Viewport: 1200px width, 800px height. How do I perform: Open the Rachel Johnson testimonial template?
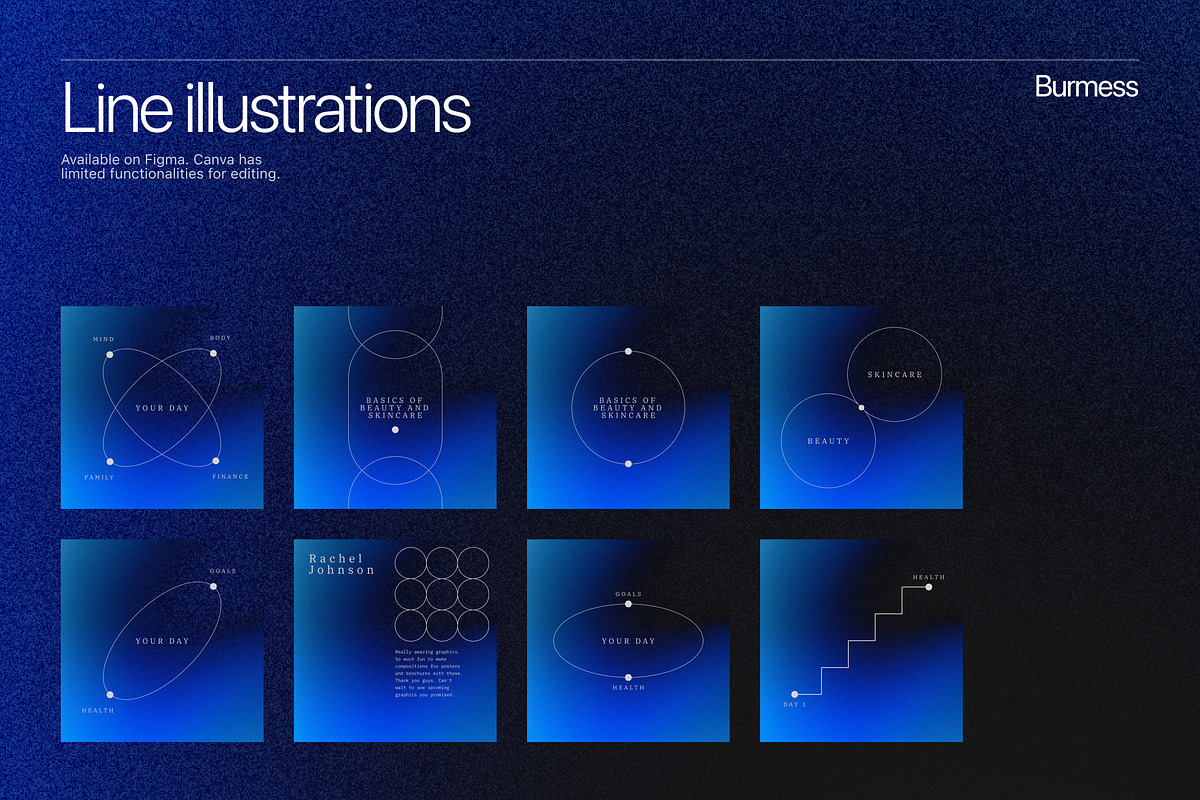tap(395, 641)
